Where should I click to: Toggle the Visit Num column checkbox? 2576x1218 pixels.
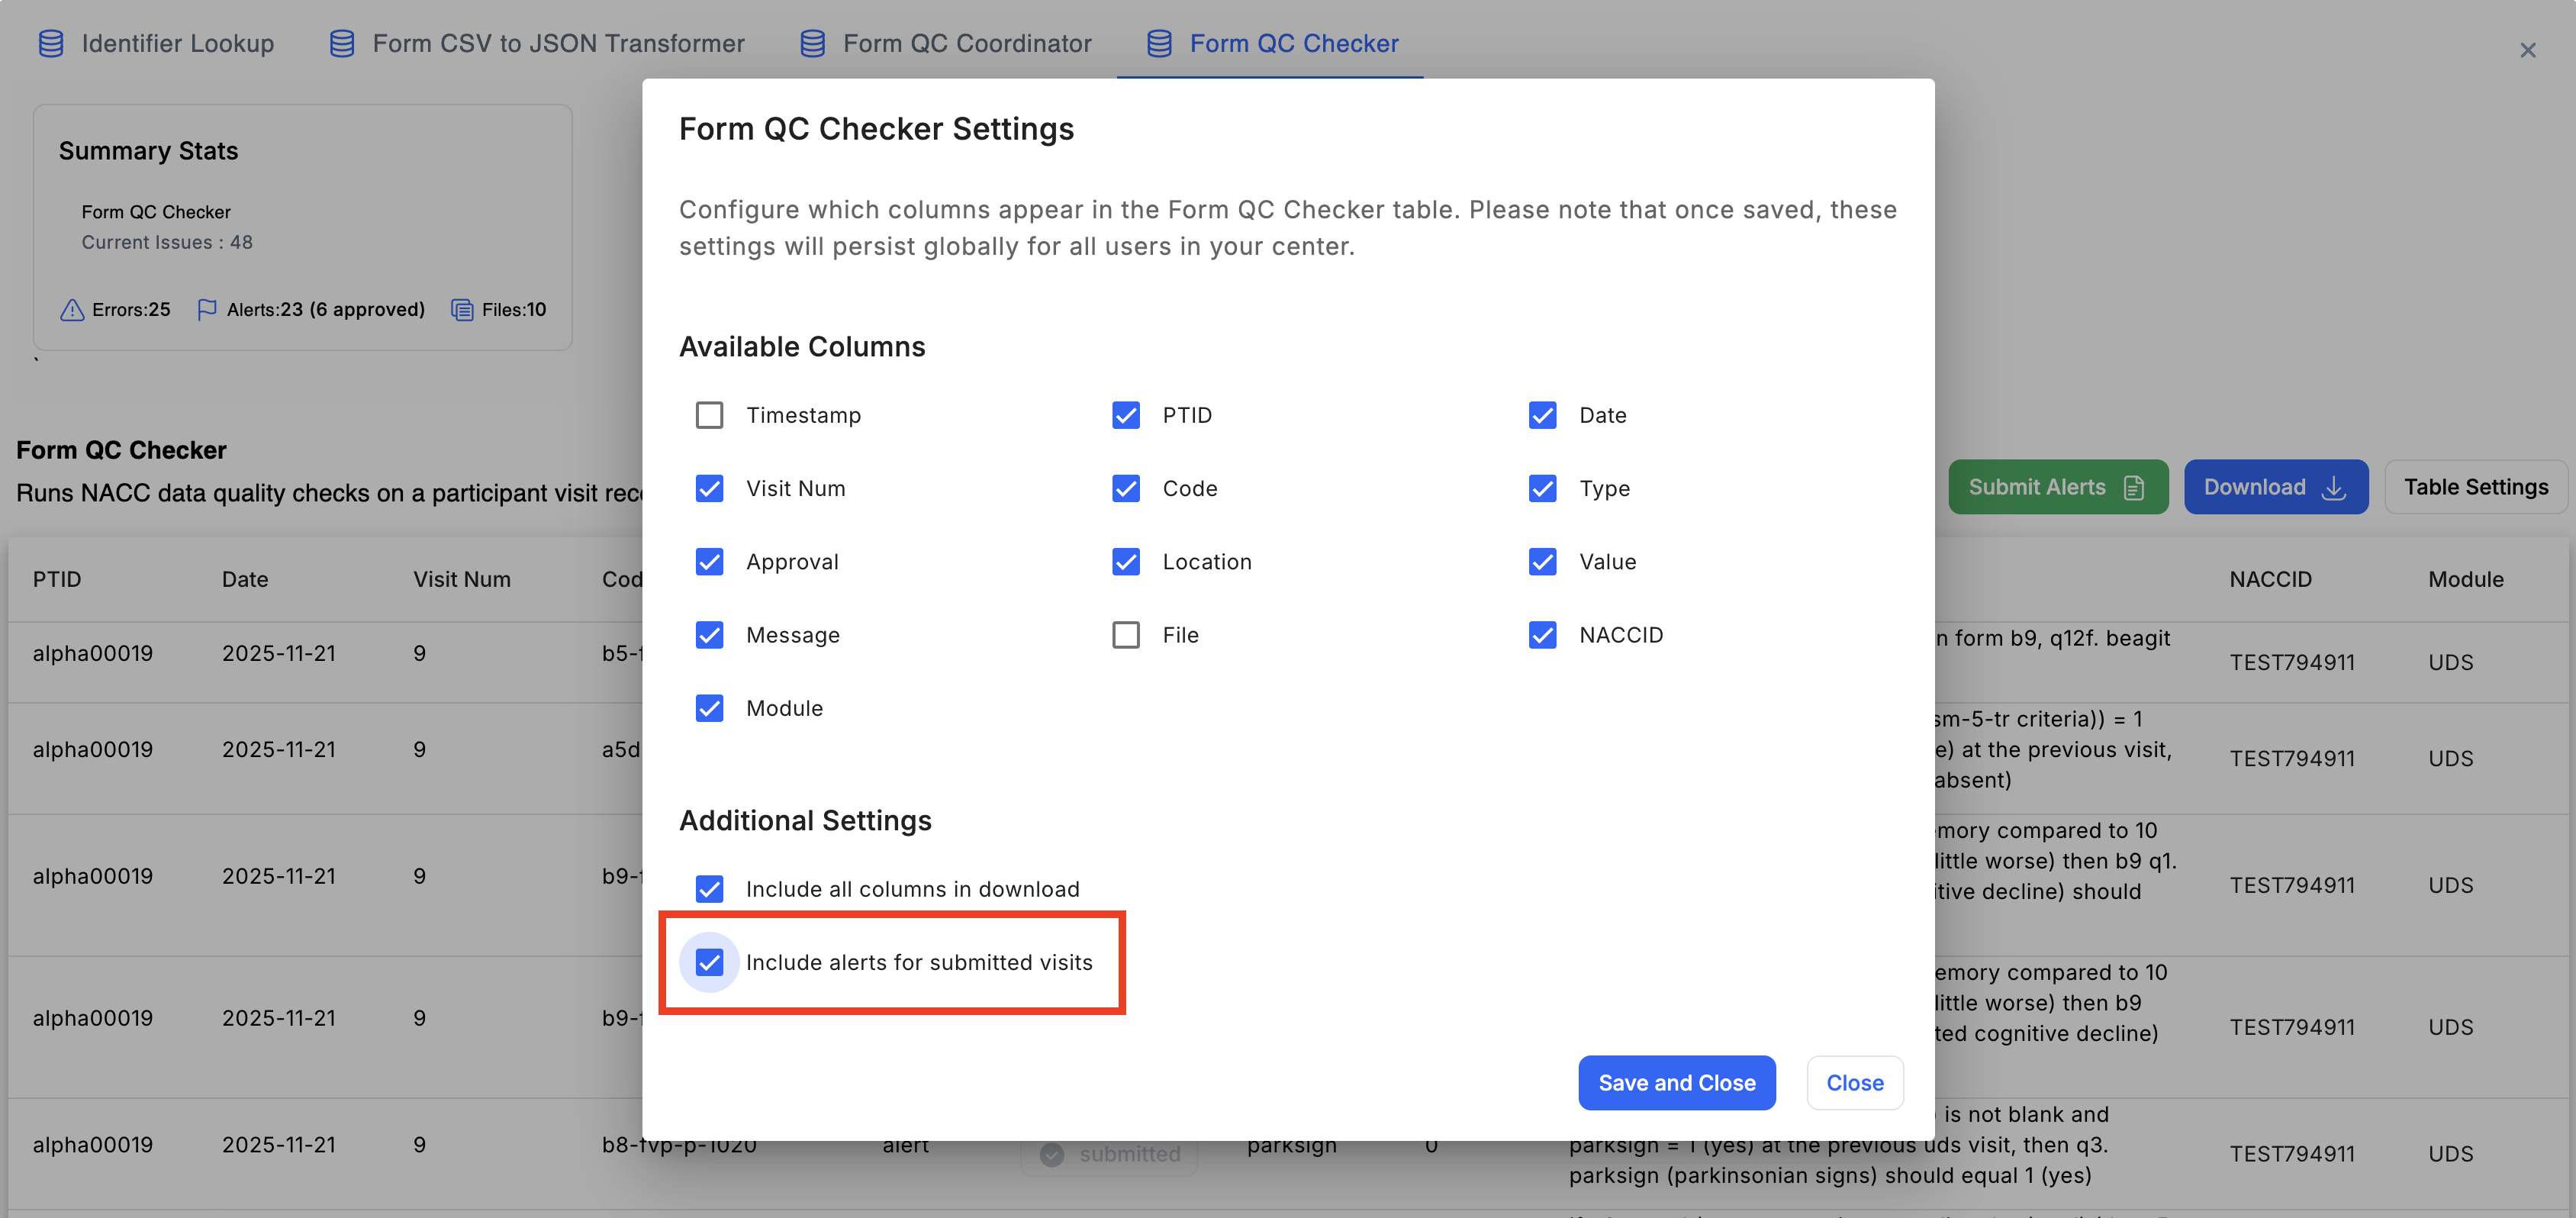click(x=709, y=488)
